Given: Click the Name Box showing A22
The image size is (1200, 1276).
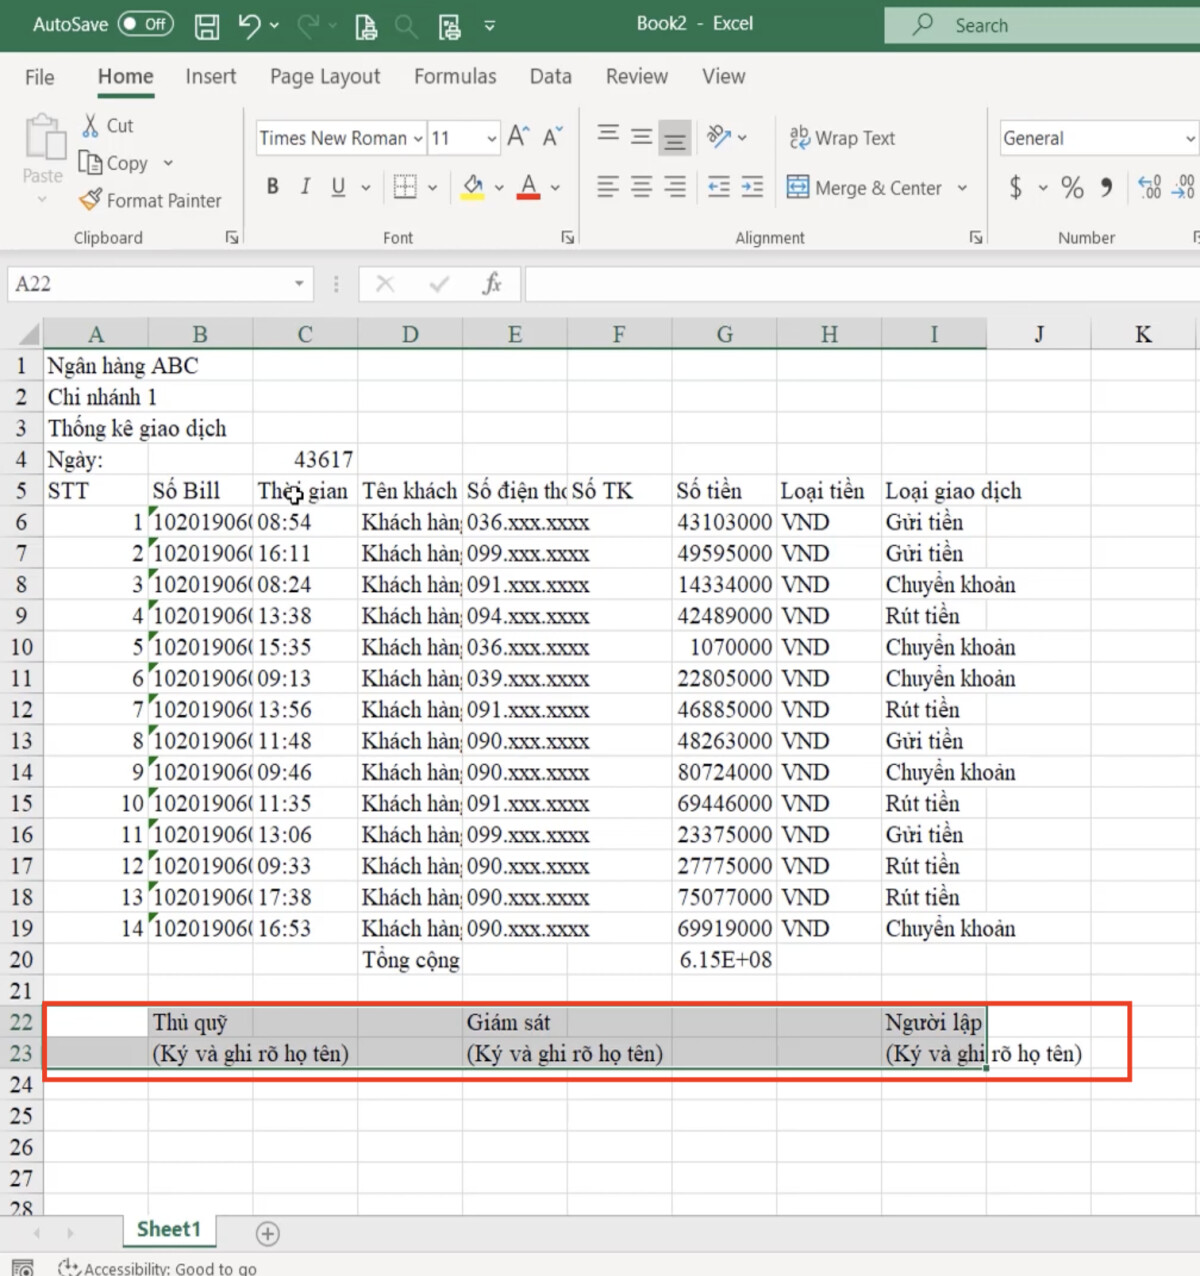Looking at the screenshot, I should pyautogui.click(x=150, y=284).
